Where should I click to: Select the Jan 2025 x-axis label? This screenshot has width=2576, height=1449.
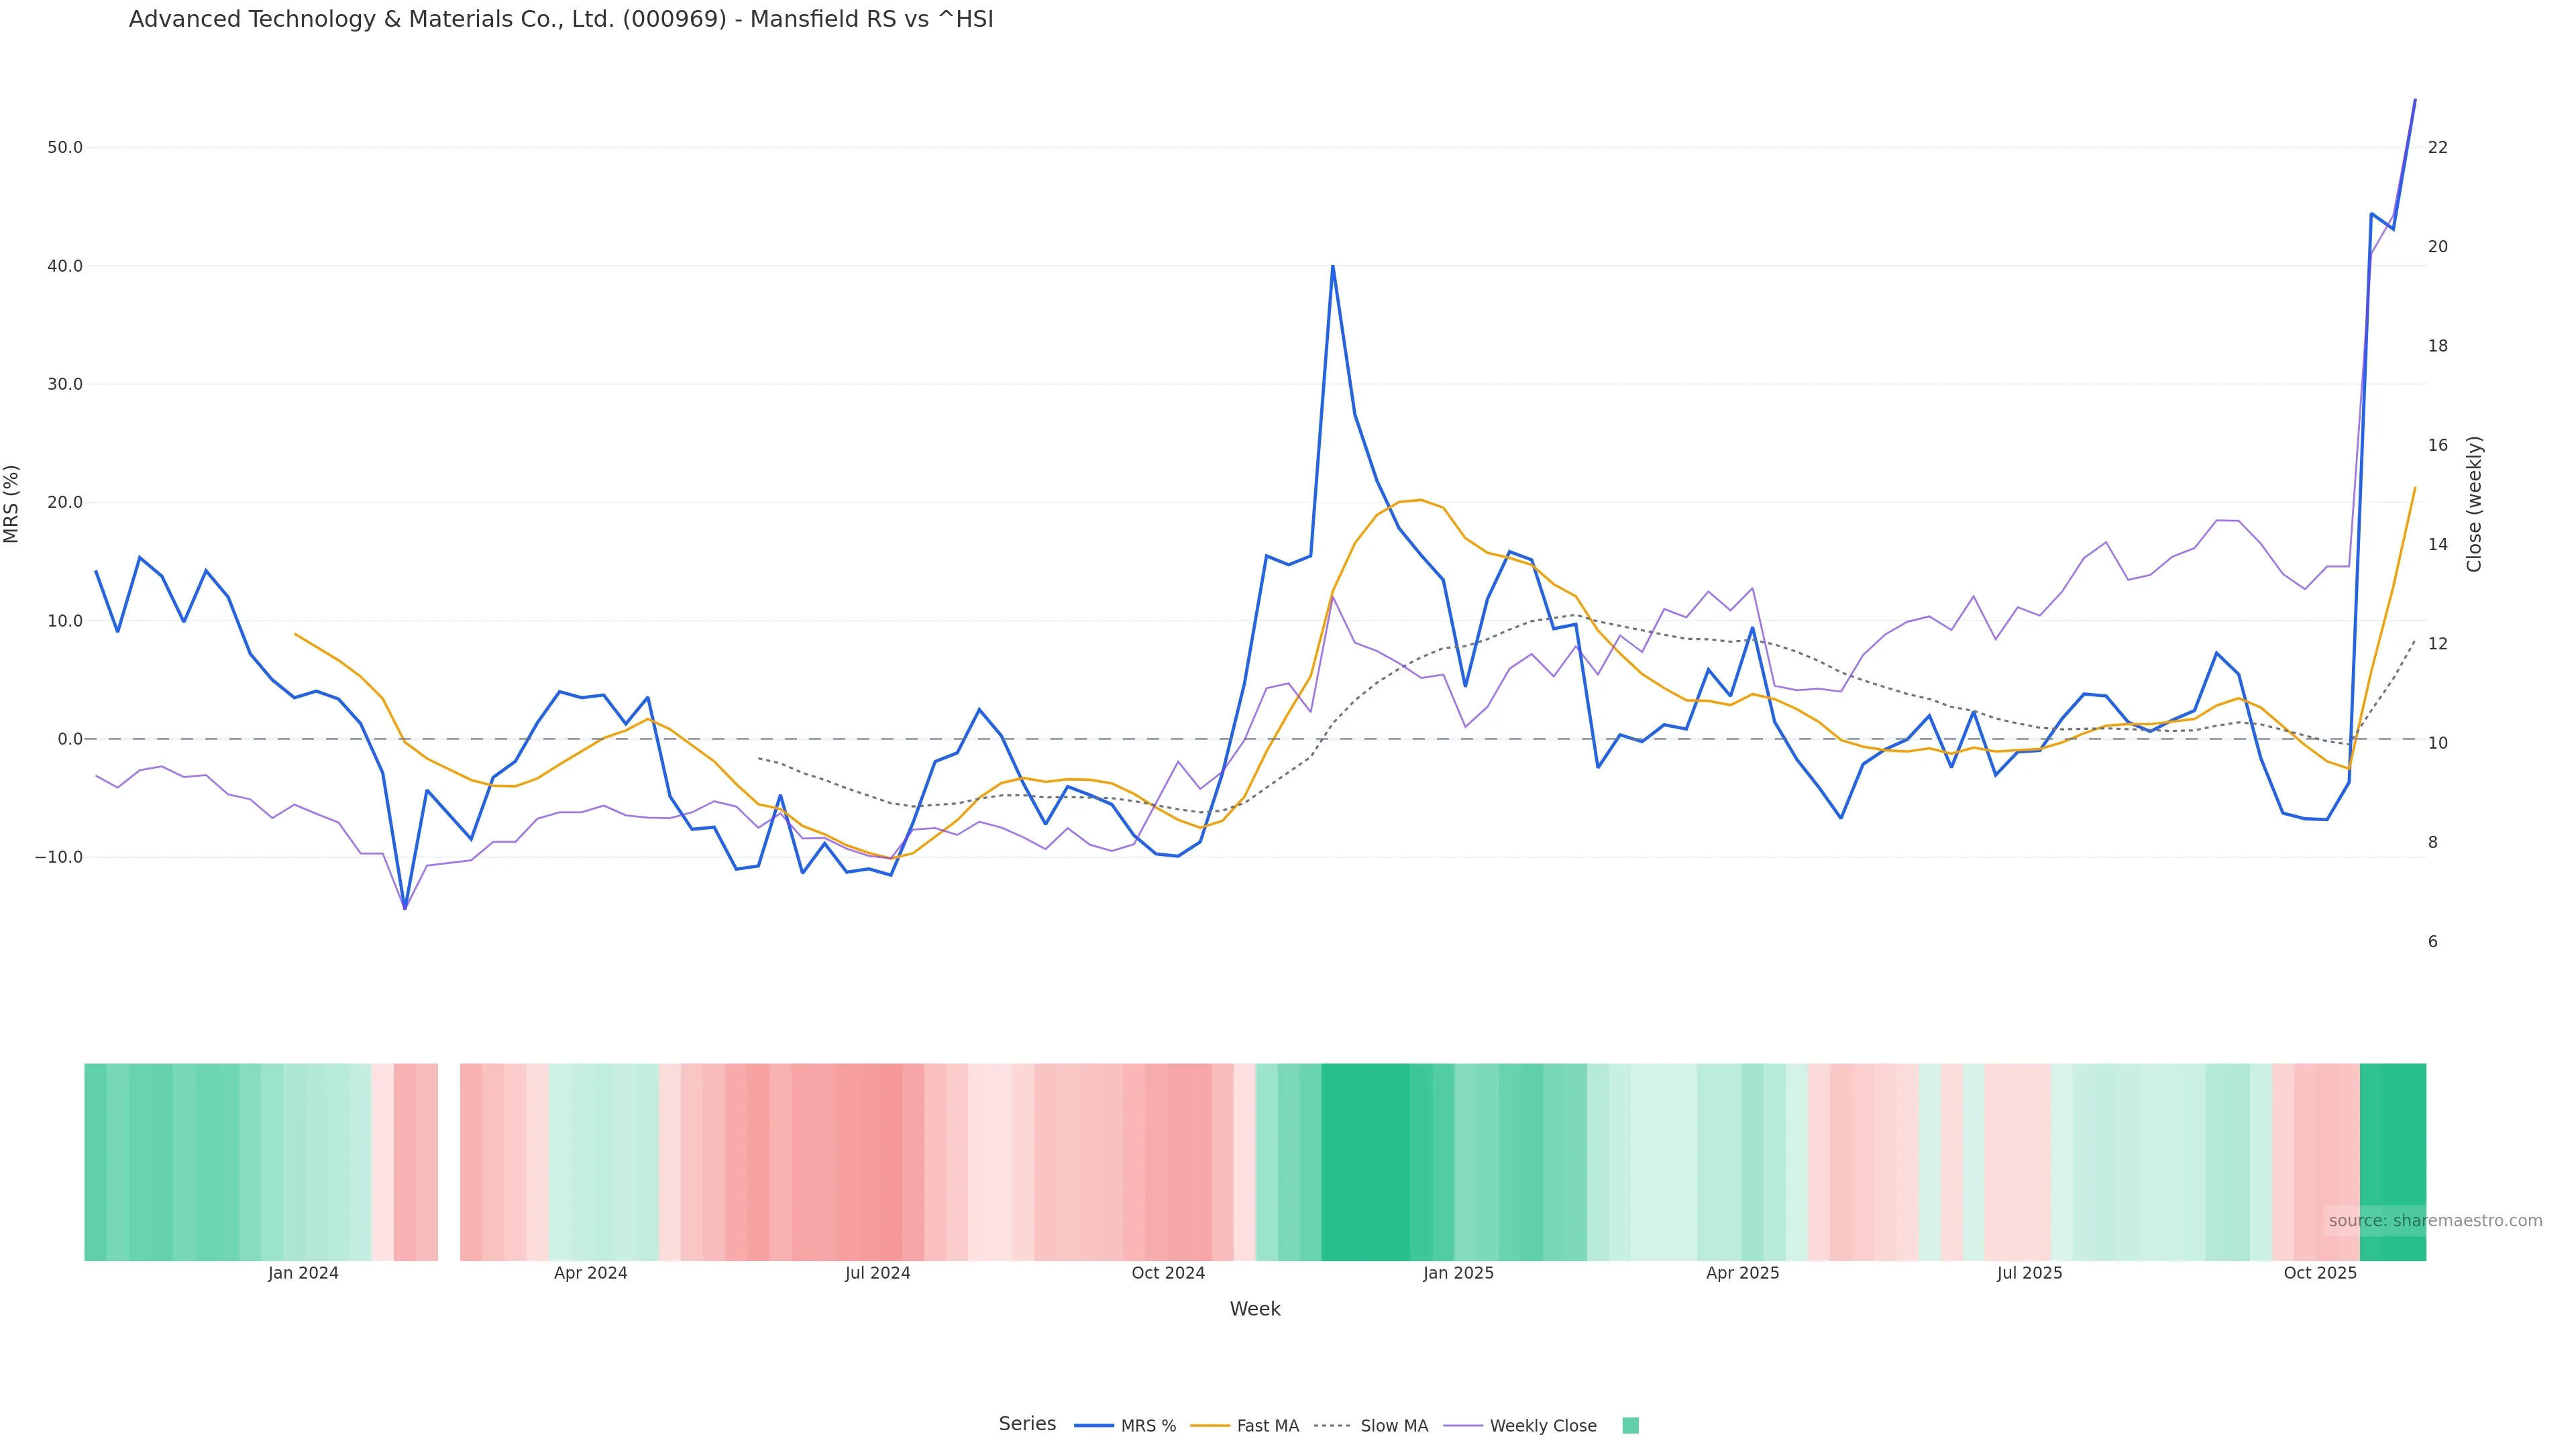[1458, 1273]
